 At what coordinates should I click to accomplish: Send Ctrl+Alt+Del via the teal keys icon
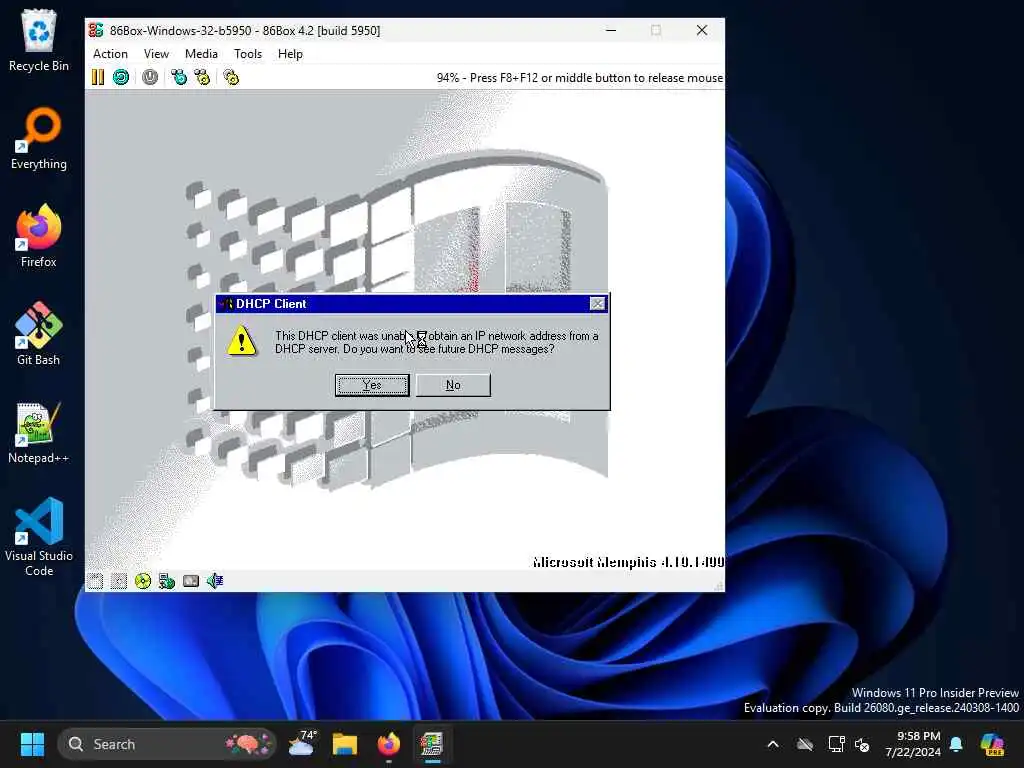[178, 77]
